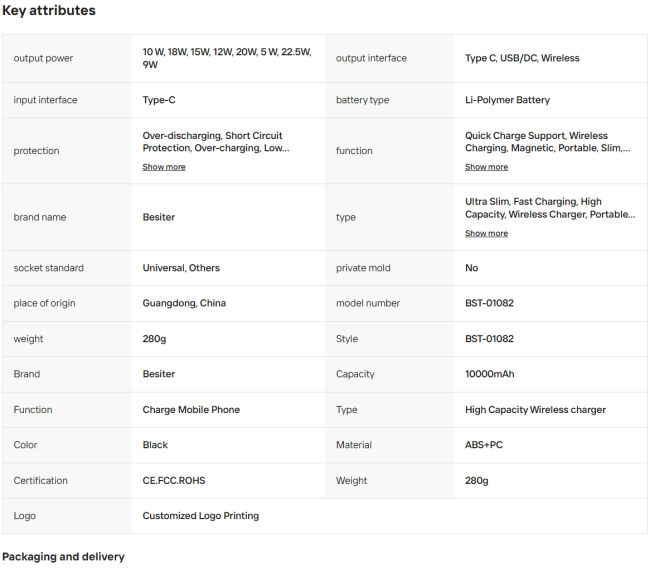Click the 10000mAh Capacity value
The height and width of the screenshot is (571, 650).
[490, 374]
